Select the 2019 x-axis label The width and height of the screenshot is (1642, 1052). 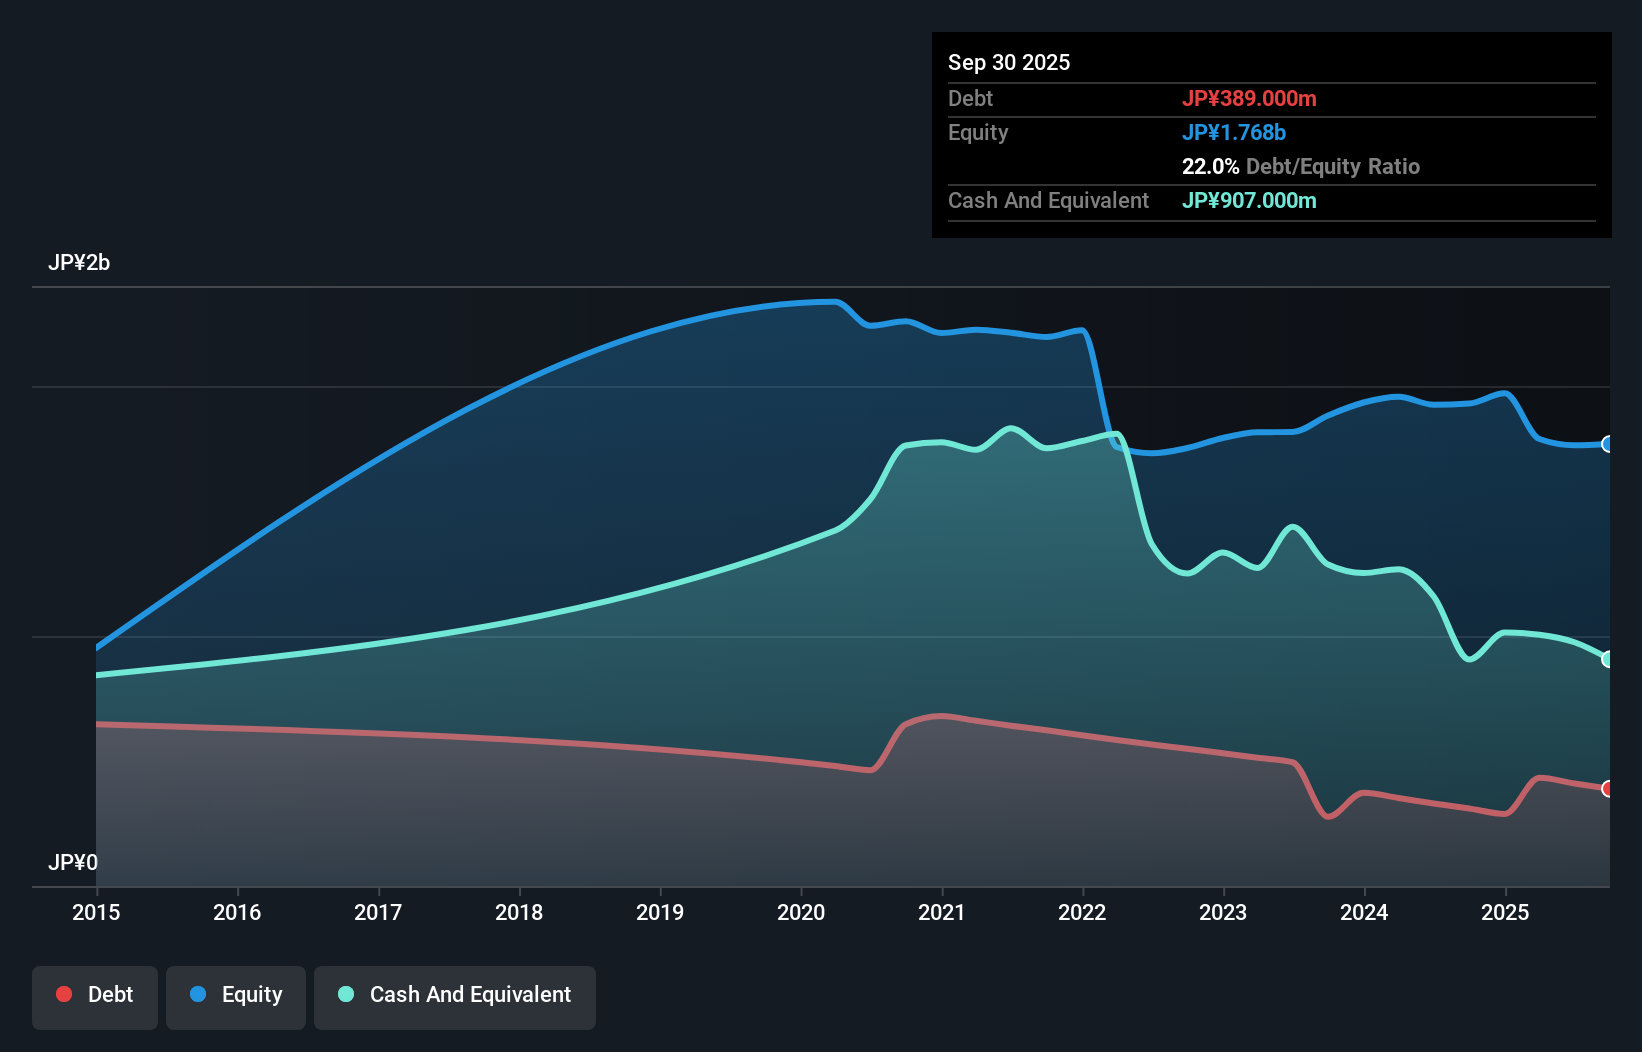[x=660, y=912]
